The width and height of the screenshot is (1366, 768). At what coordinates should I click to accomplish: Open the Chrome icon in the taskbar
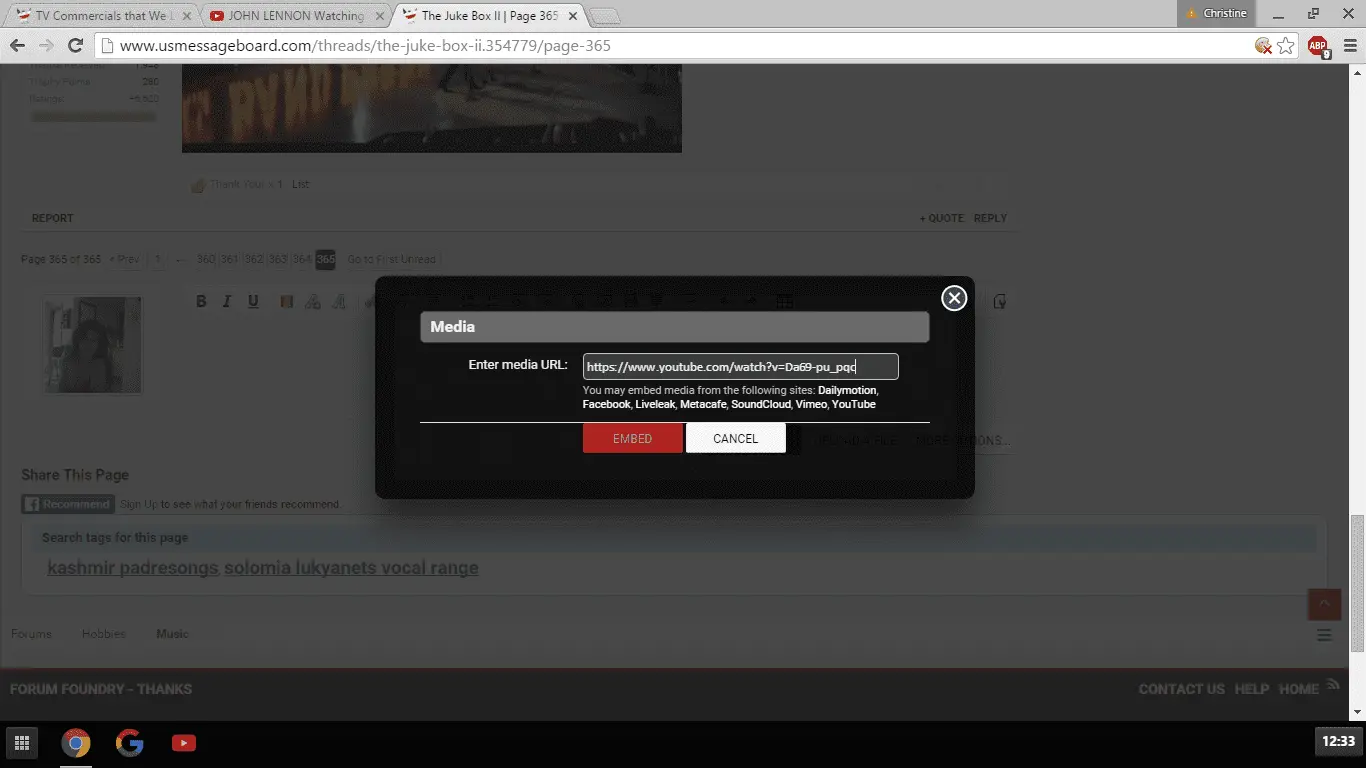click(76, 742)
